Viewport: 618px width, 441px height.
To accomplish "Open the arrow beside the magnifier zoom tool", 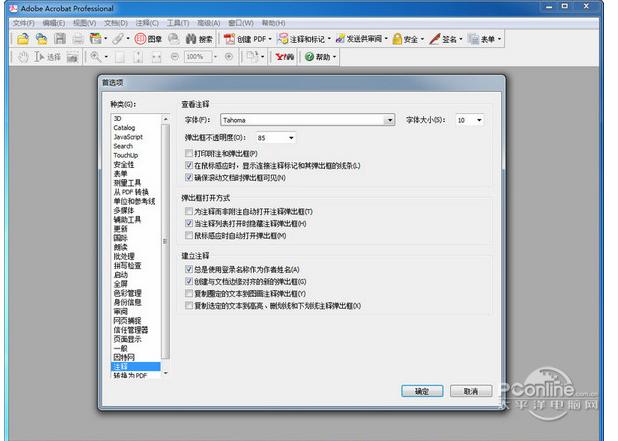I will (x=106, y=57).
